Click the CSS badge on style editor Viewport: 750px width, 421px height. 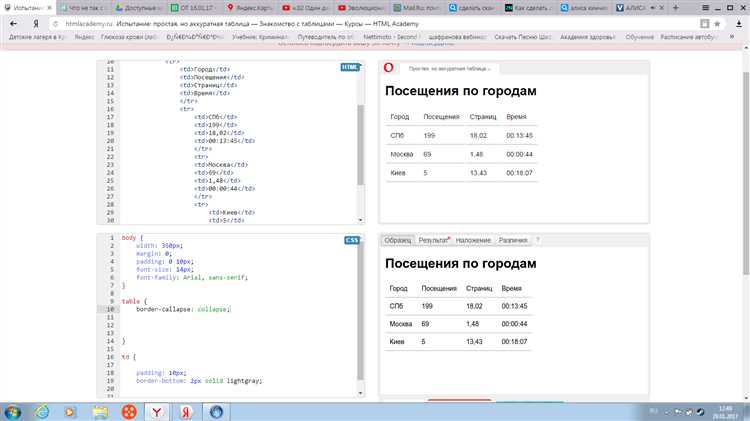pos(352,240)
